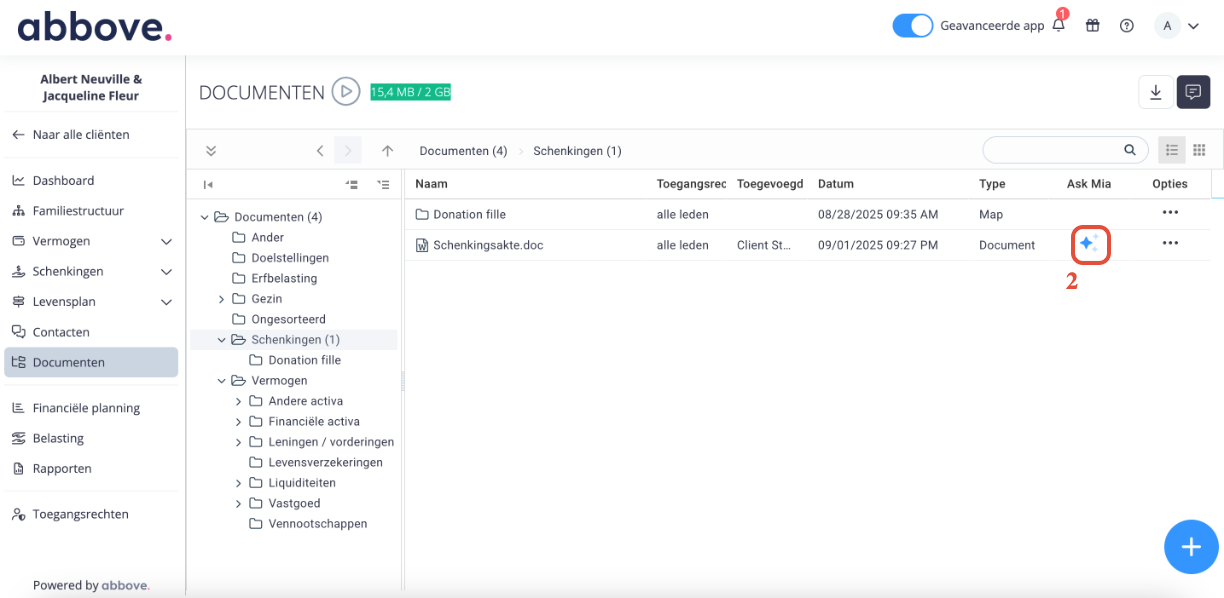Expand the Schenkingen sidebar chevron
This screenshot has height=598, width=1224.
pos(166,271)
